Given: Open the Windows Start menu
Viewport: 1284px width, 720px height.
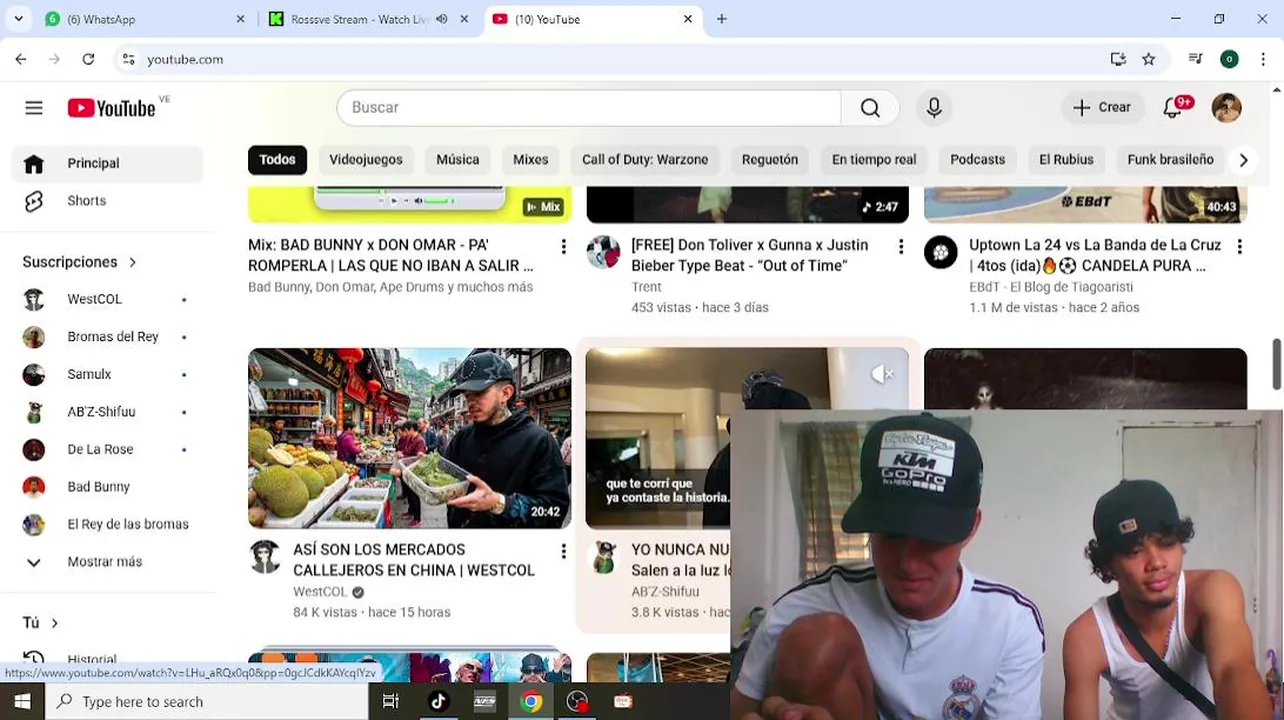Looking at the screenshot, I should tap(22, 702).
